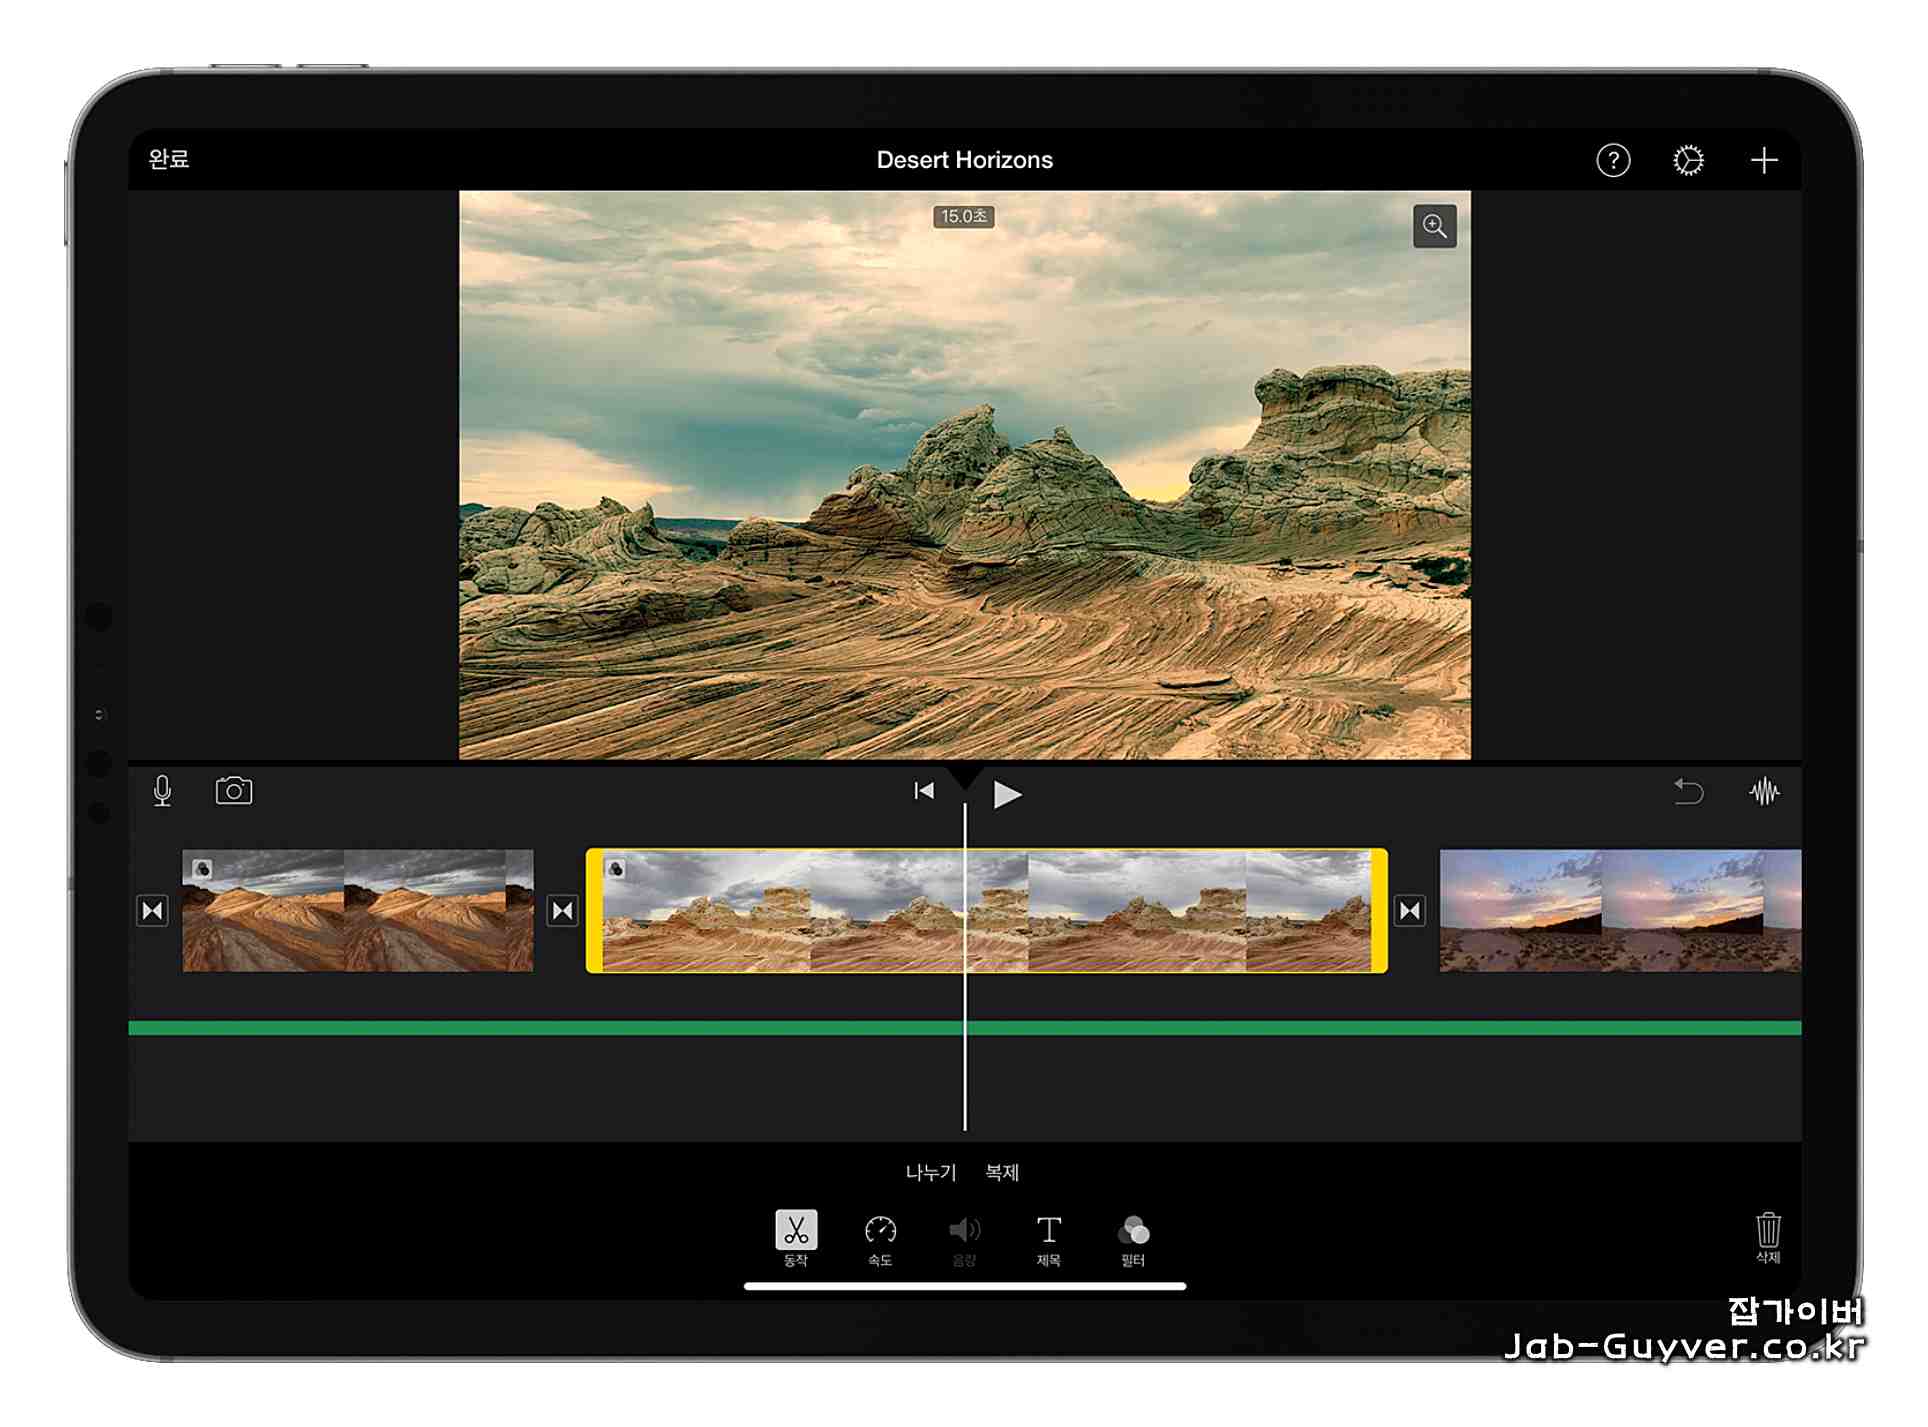This screenshot has width=1928, height=1427.
Task: Tap 완료 to finish editing
Action: (169, 159)
